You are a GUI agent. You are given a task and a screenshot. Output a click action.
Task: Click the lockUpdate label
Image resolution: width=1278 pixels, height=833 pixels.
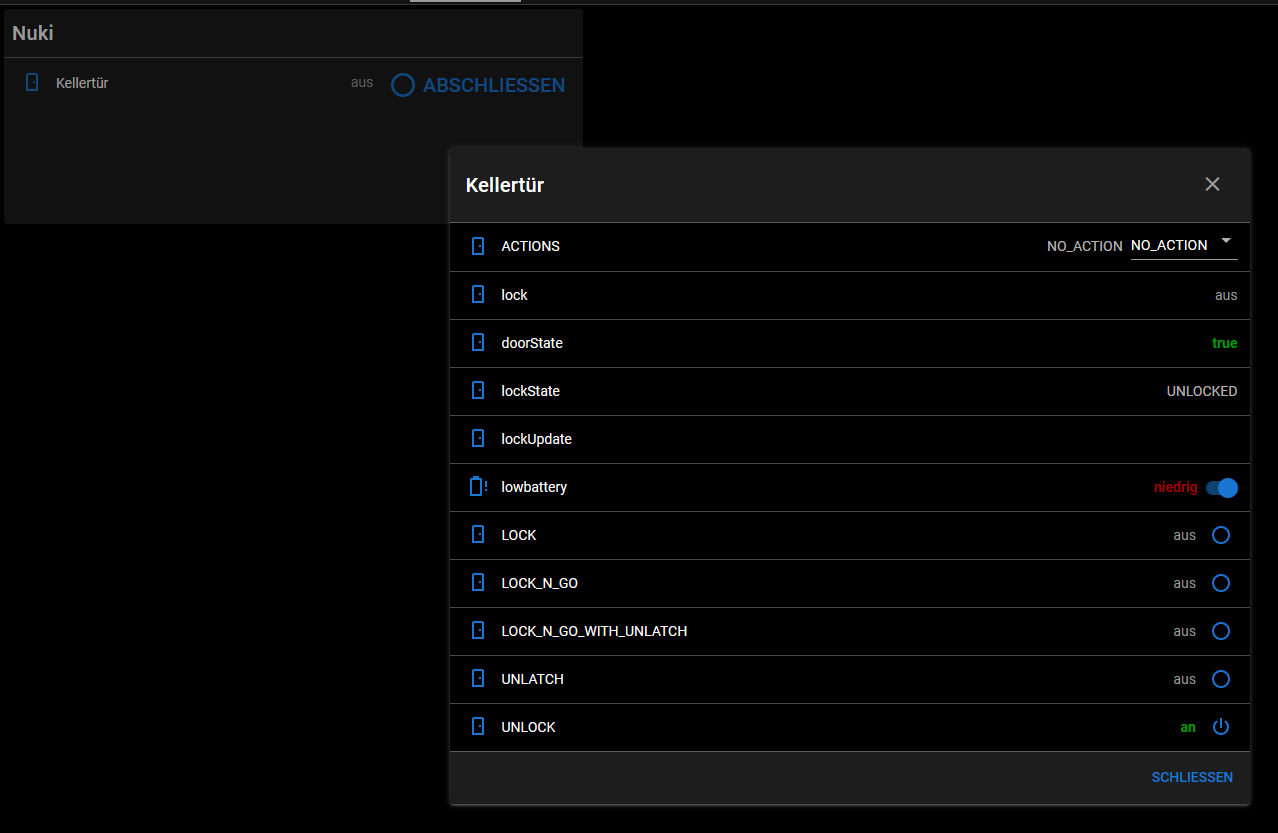(536, 439)
